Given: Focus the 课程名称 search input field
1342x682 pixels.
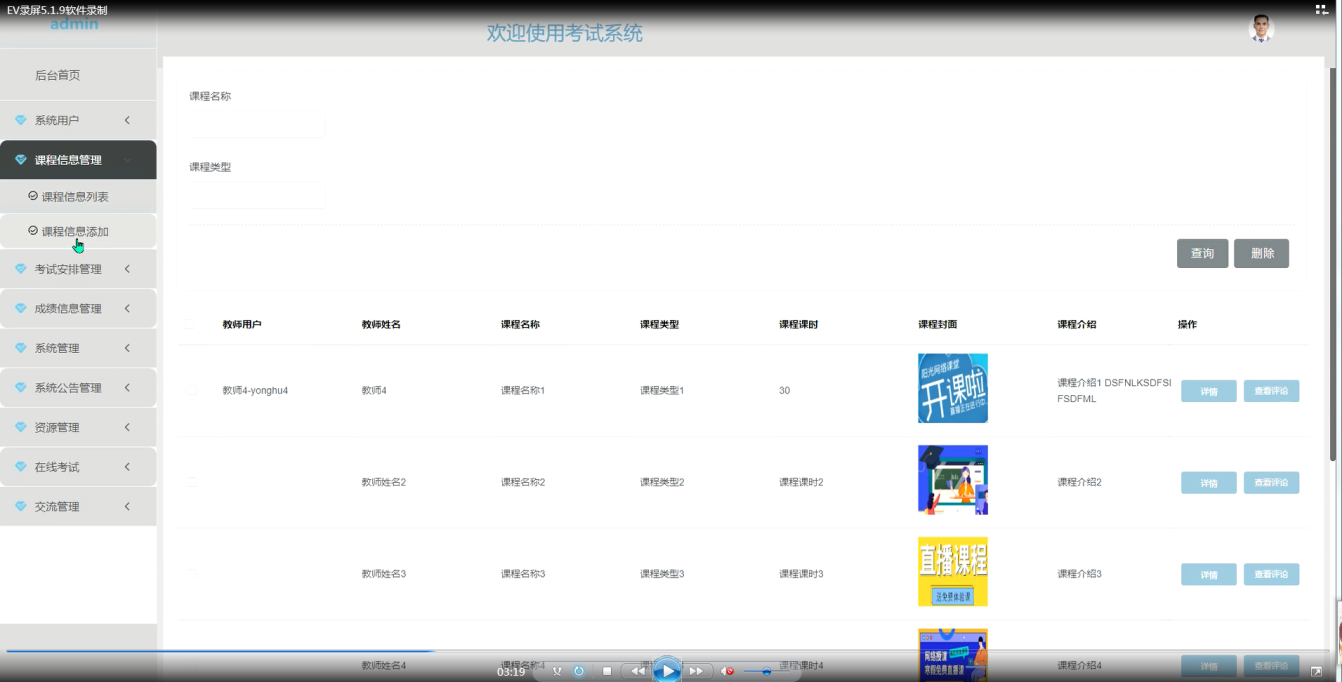Looking at the screenshot, I should tap(257, 125).
